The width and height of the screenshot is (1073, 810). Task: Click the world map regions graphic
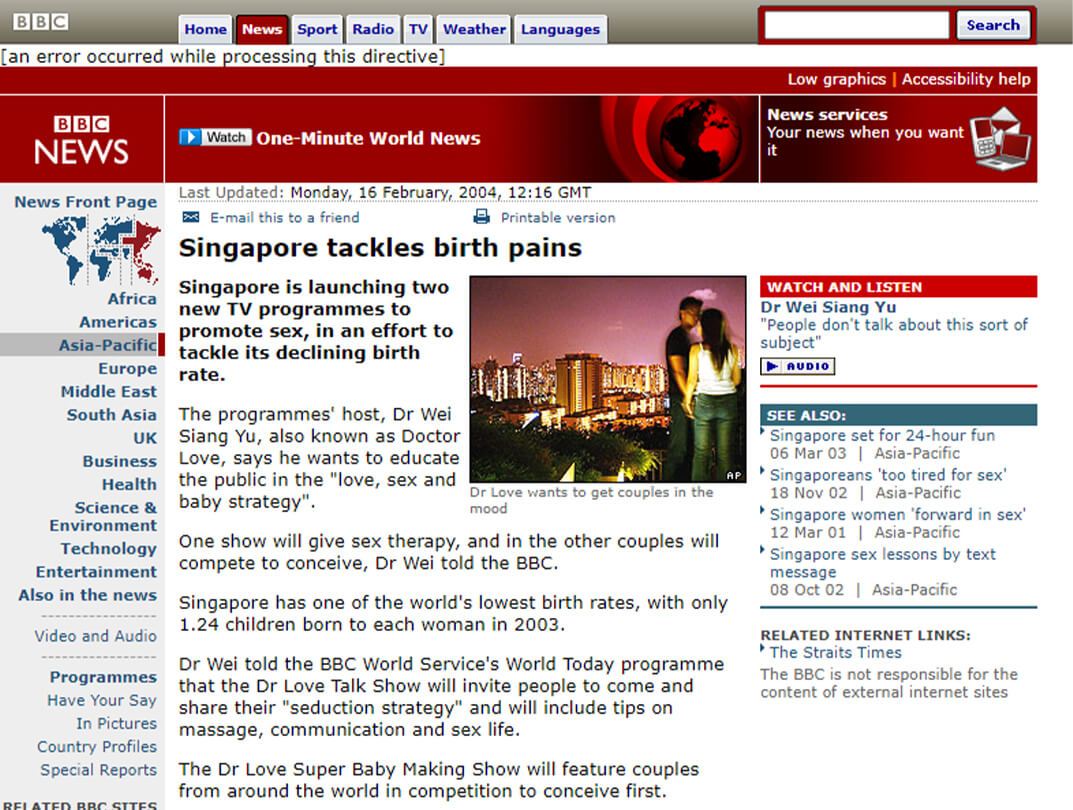pyautogui.click(x=101, y=250)
